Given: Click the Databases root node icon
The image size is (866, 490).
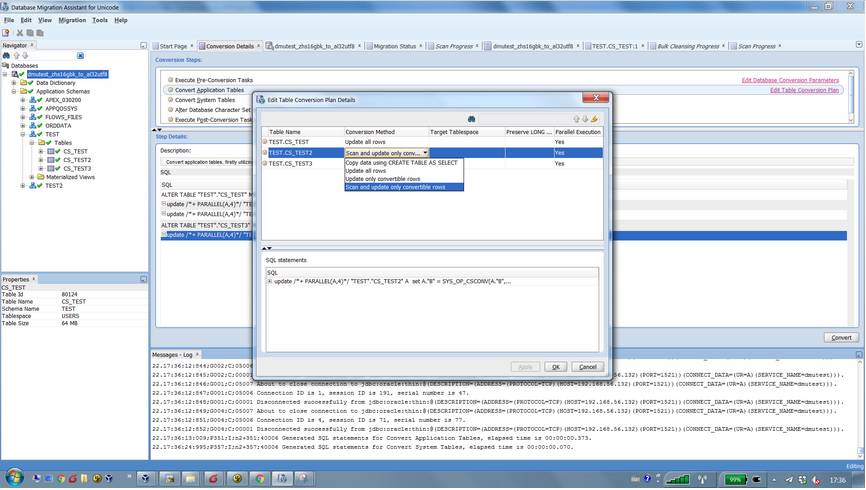Looking at the screenshot, I should [x=6, y=66].
